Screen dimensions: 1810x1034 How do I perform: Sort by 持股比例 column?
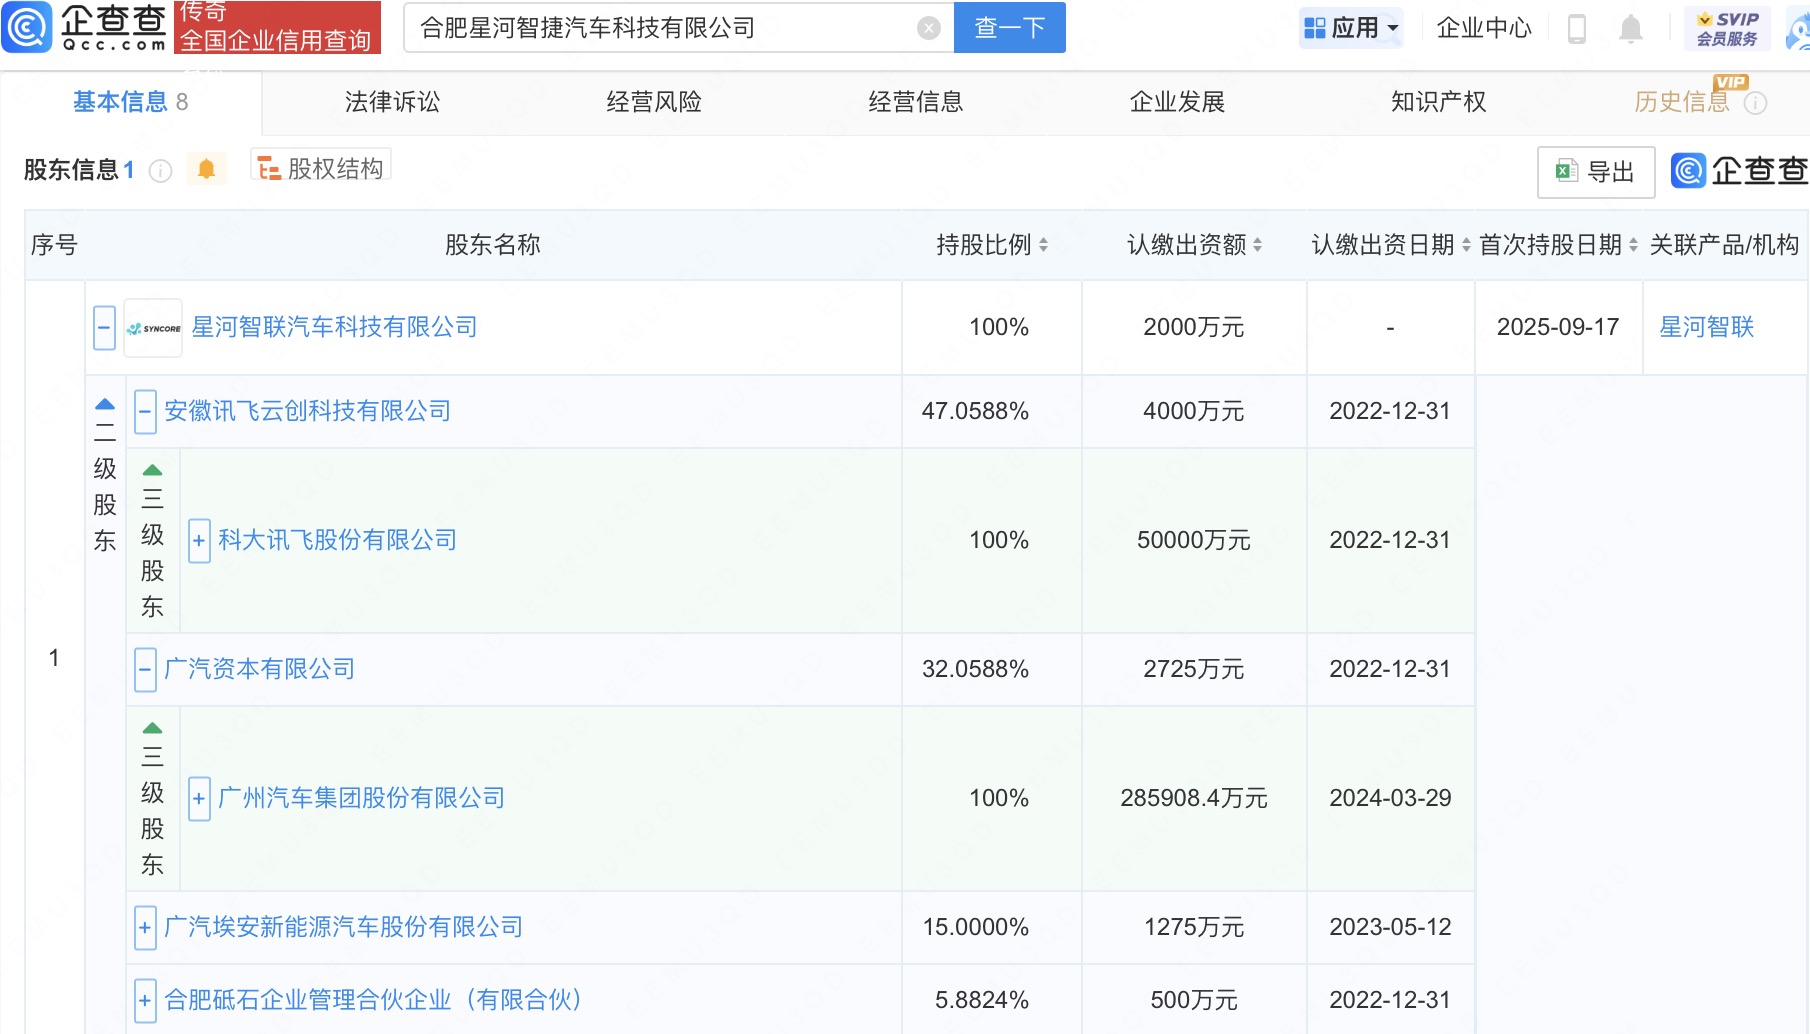[1043, 245]
